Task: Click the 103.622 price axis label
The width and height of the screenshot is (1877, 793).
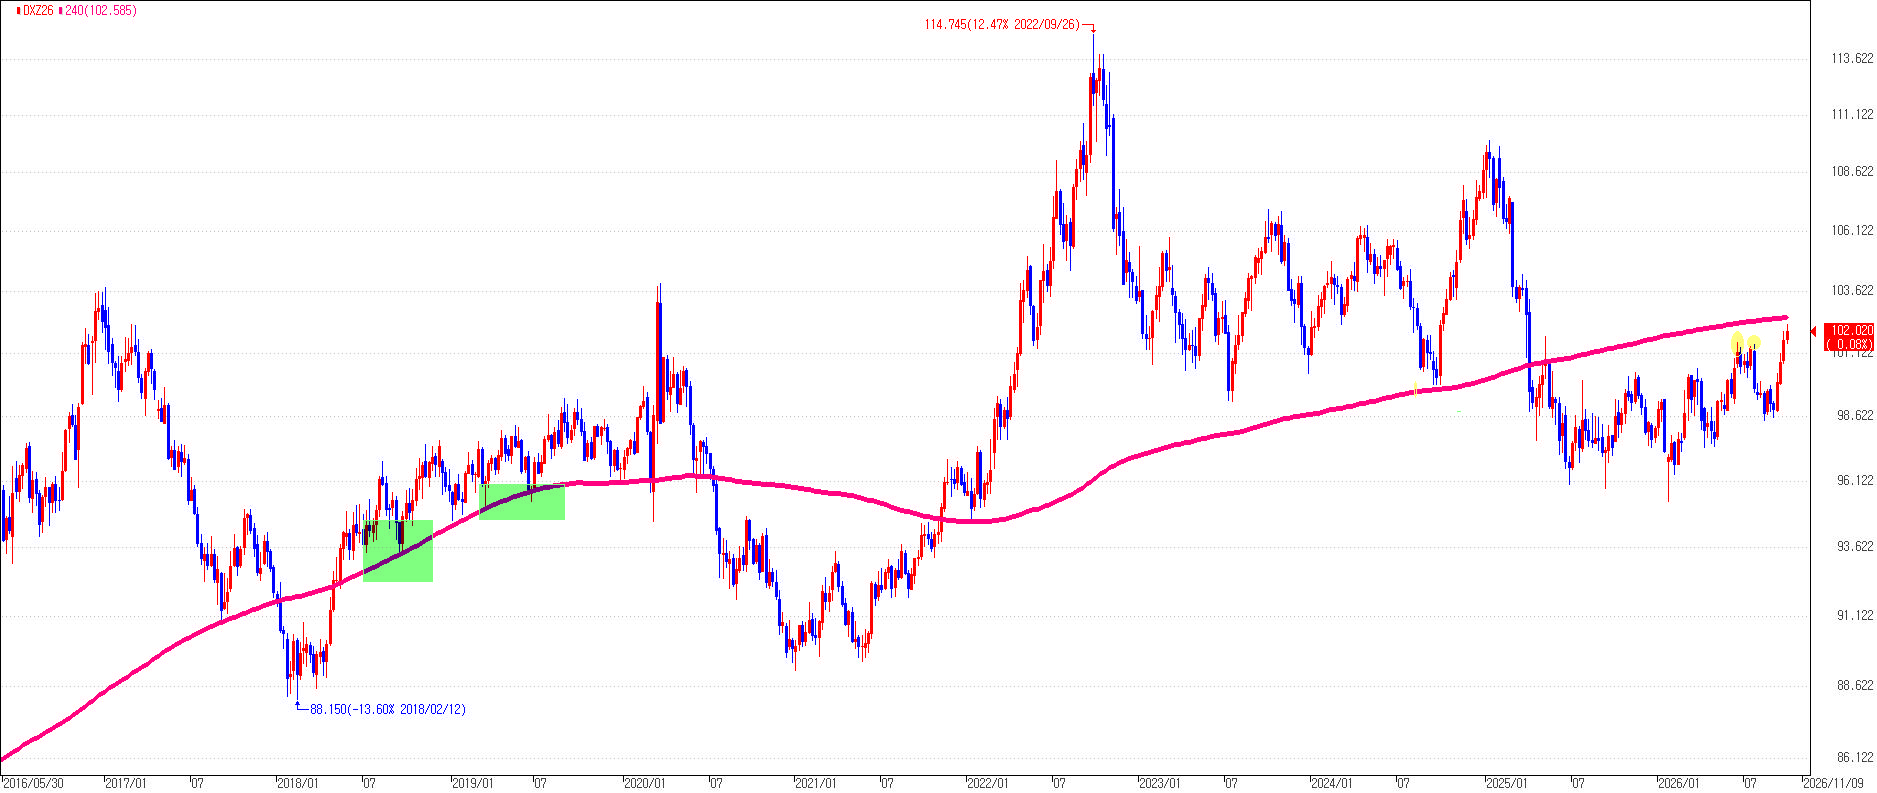Action: [x=1852, y=291]
